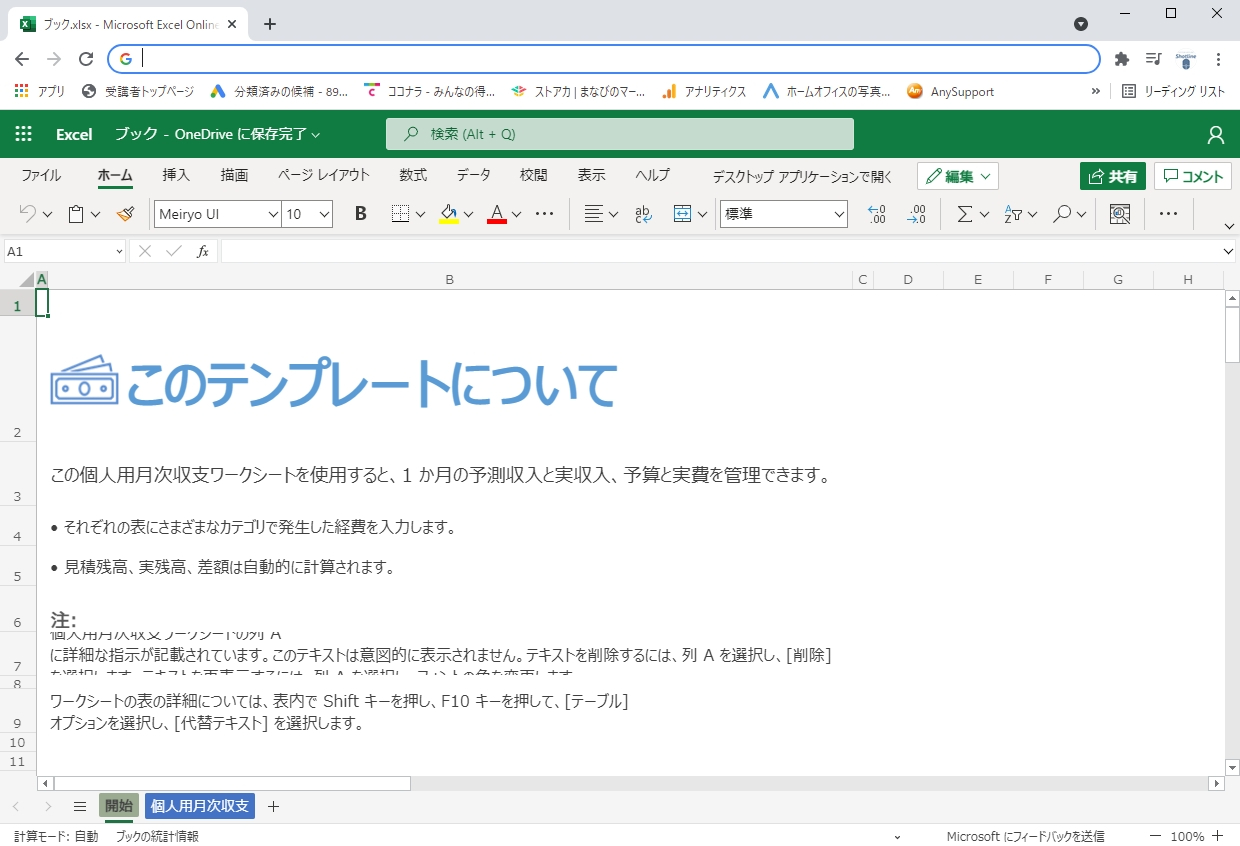Toggle bold formatting
The height and width of the screenshot is (846, 1240).
361,213
